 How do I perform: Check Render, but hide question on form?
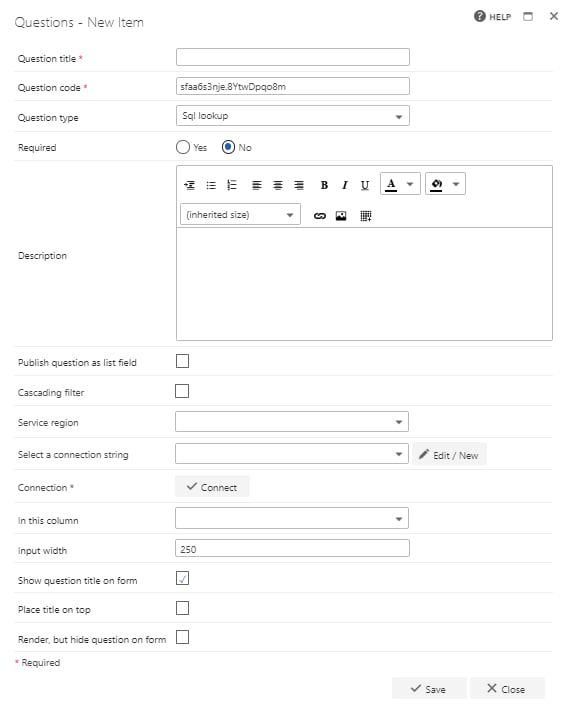[x=182, y=637]
